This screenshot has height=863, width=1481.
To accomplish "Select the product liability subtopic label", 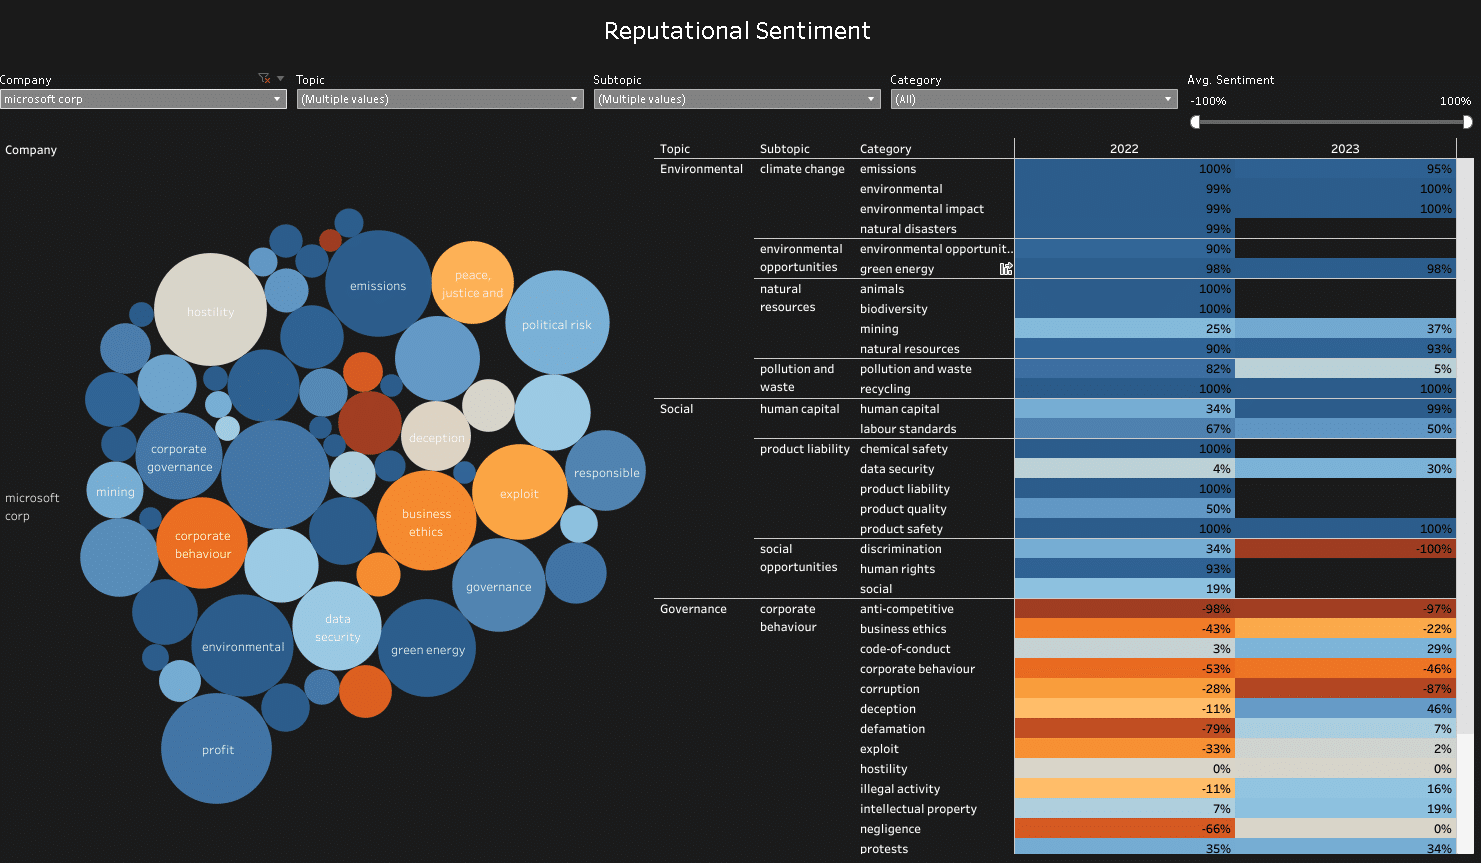I will (805, 449).
